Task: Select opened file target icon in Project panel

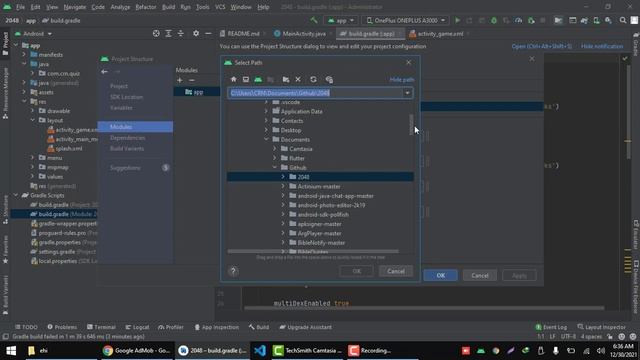Action: (156, 33)
